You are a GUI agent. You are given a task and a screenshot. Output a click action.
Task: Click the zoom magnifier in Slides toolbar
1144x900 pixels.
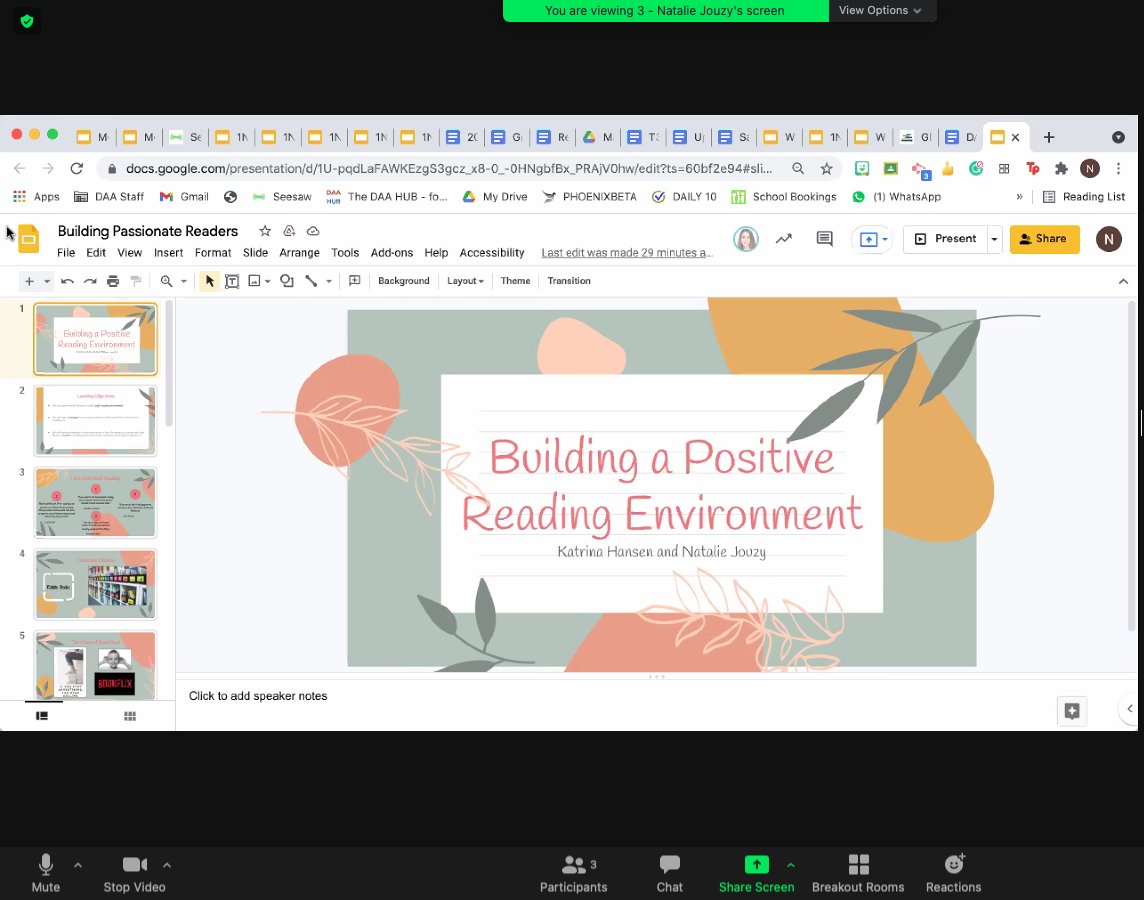coord(166,281)
